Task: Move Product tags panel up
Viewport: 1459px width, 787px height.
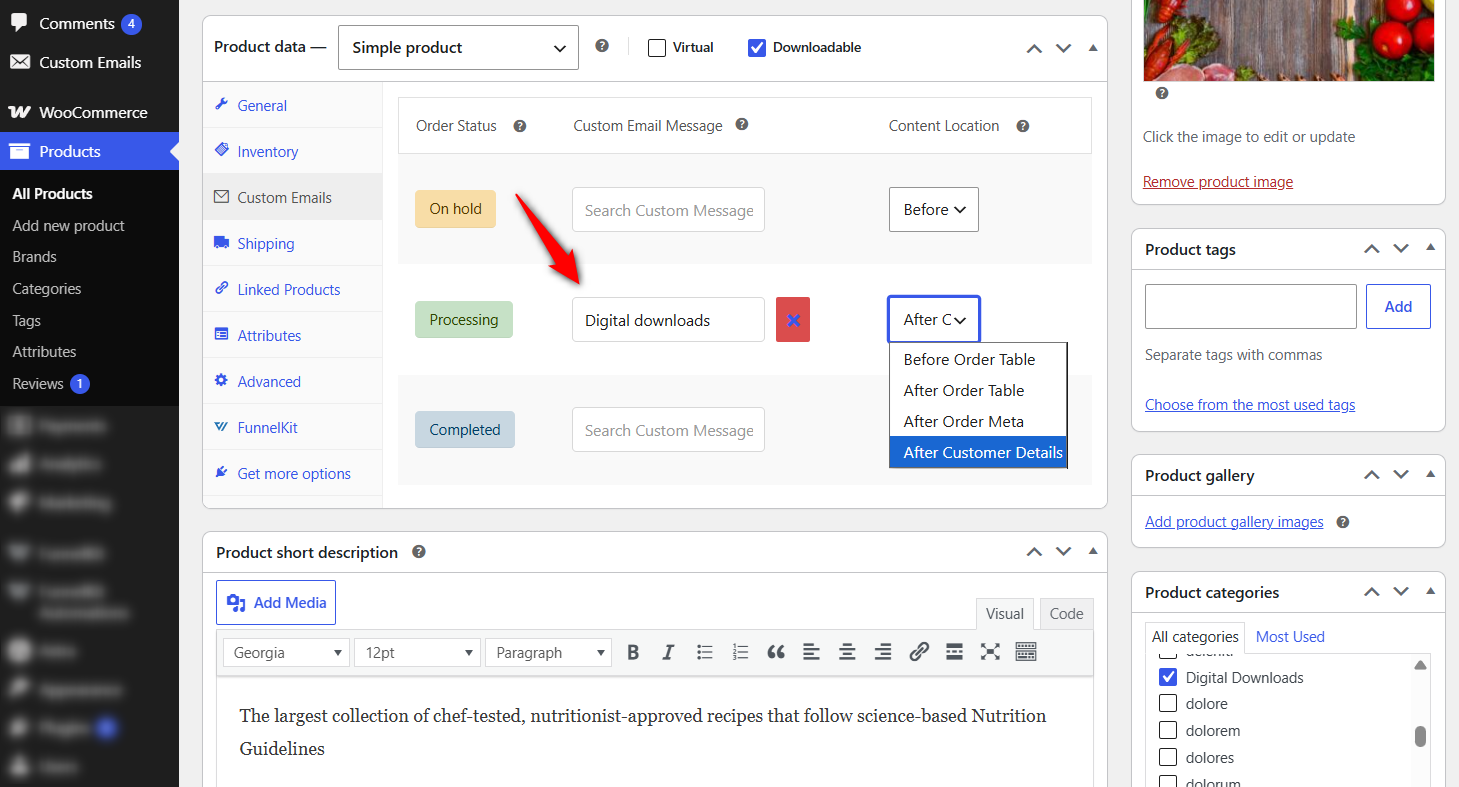Action: tap(1372, 249)
